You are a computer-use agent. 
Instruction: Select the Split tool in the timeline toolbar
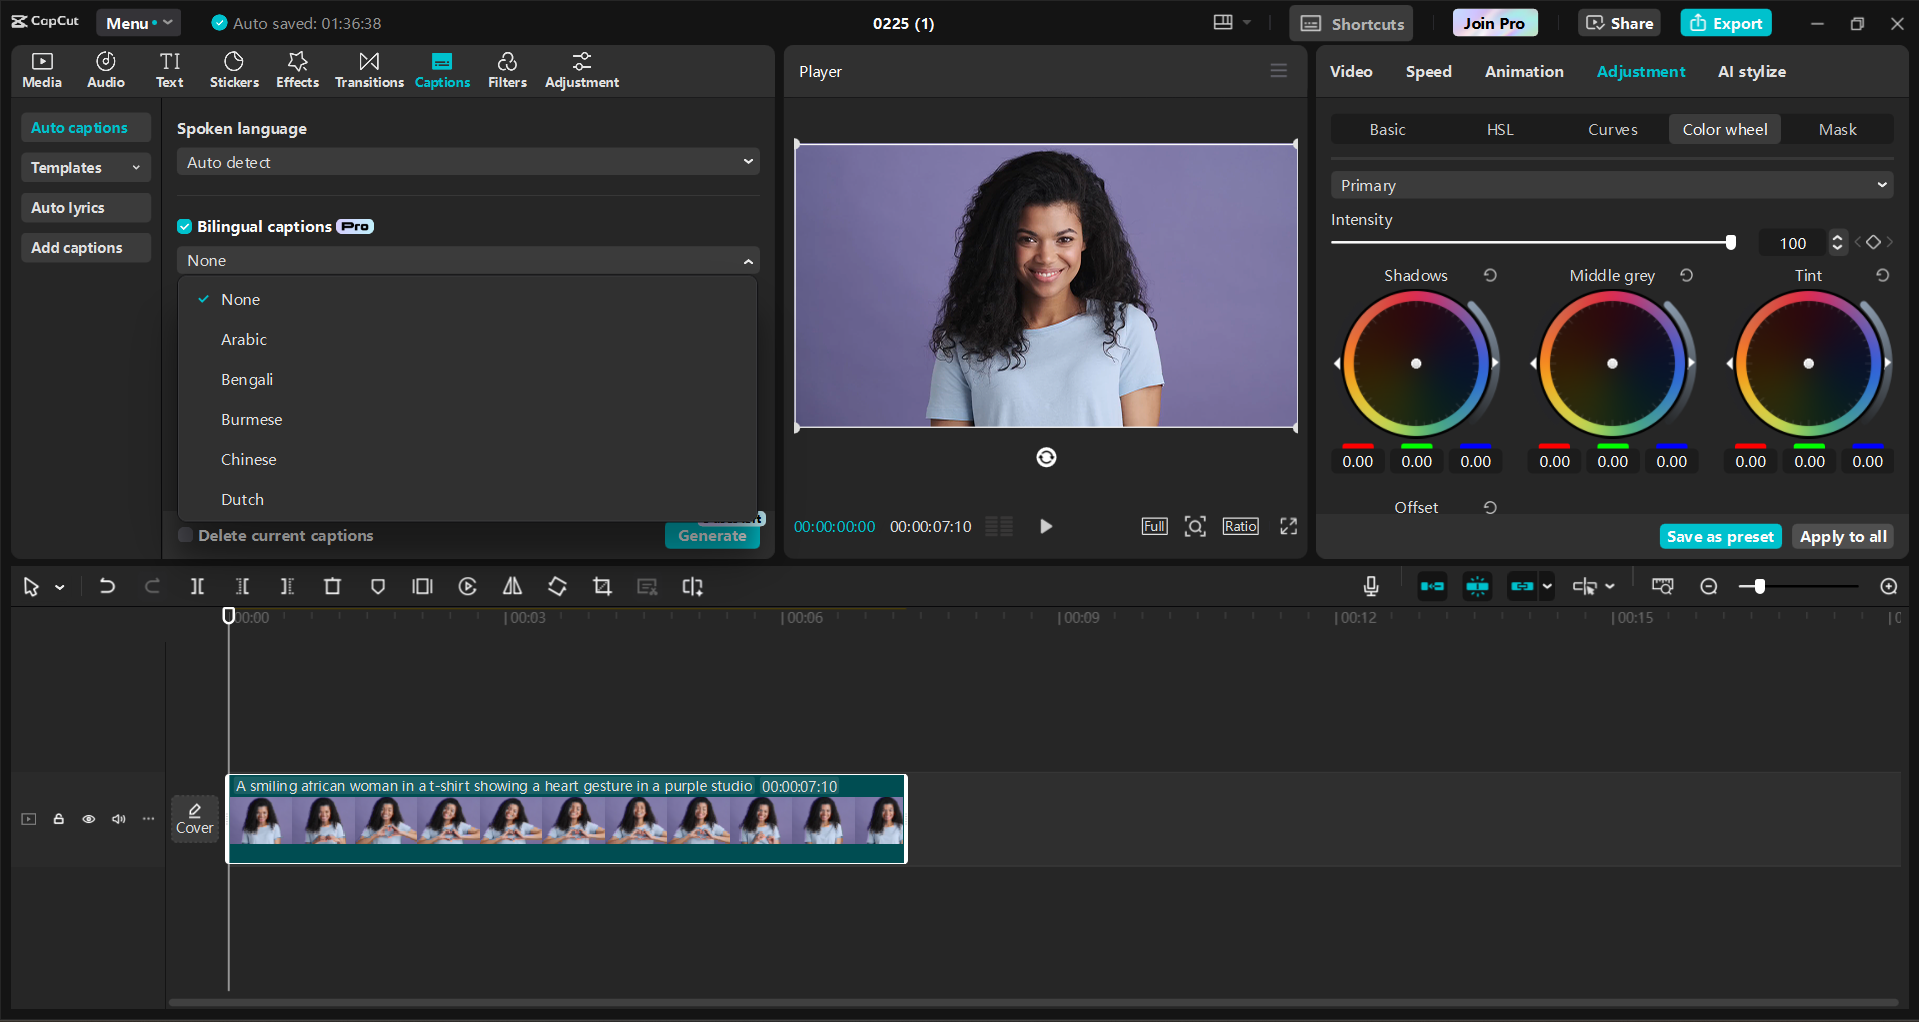click(197, 586)
